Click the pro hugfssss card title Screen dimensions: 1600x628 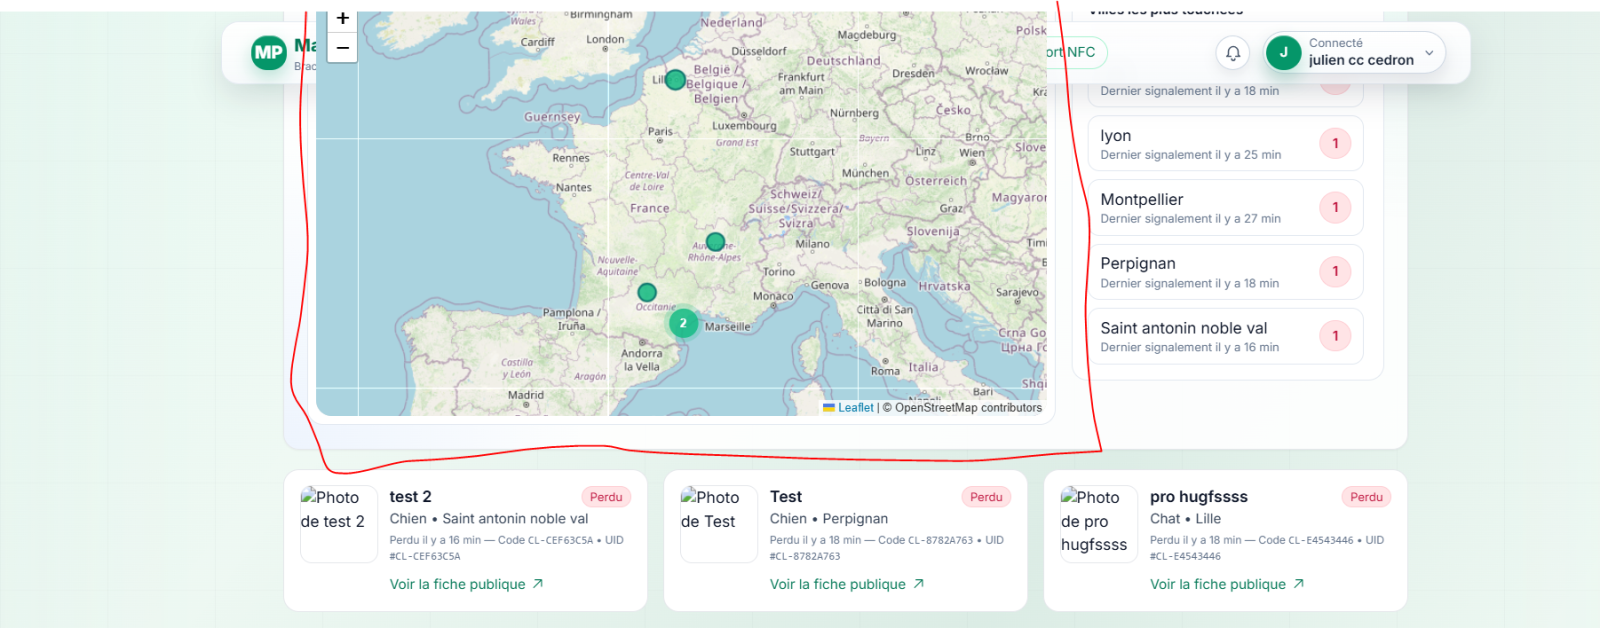[x=1198, y=497]
